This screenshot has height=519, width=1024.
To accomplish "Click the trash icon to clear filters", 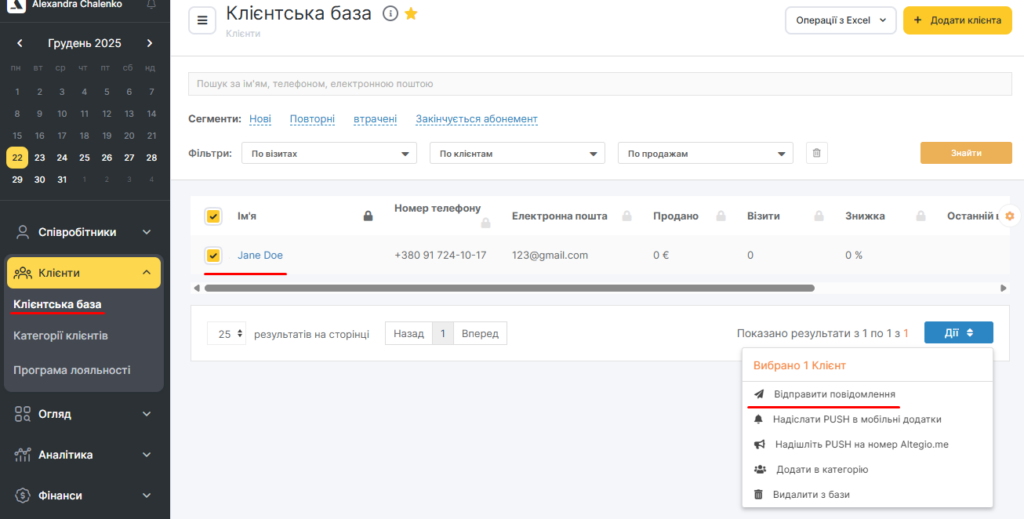I will coord(817,153).
